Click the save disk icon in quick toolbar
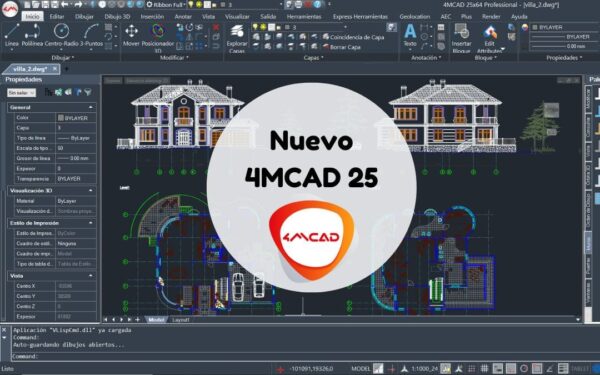This screenshot has height=375, width=600. pyautogui.click(x=45, y=5)
